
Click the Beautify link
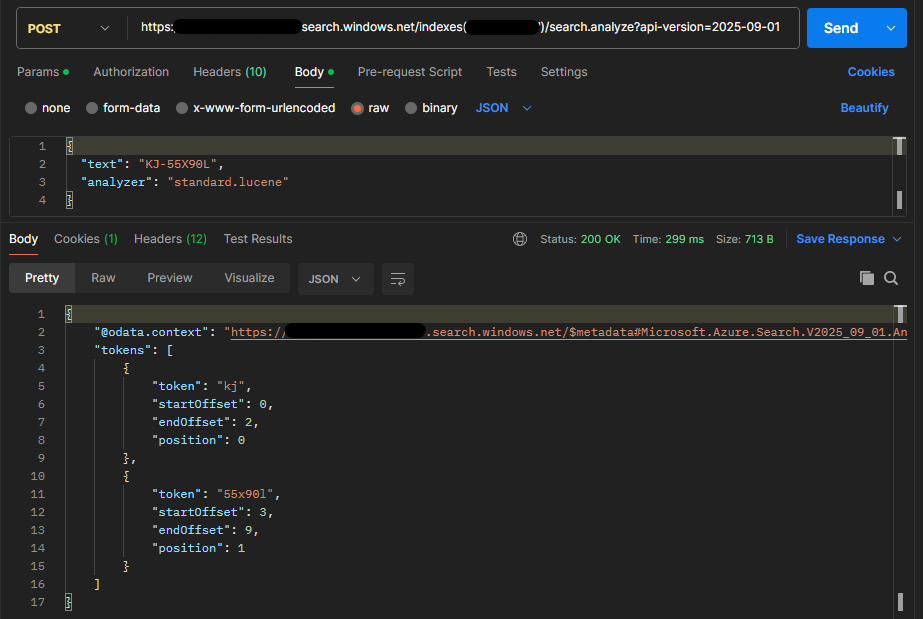click(x=864, y=108)
